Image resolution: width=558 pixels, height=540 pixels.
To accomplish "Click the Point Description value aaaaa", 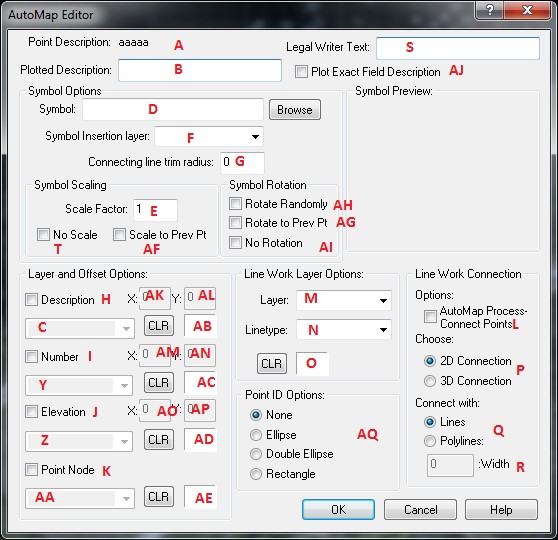I will tap(133, 42).
